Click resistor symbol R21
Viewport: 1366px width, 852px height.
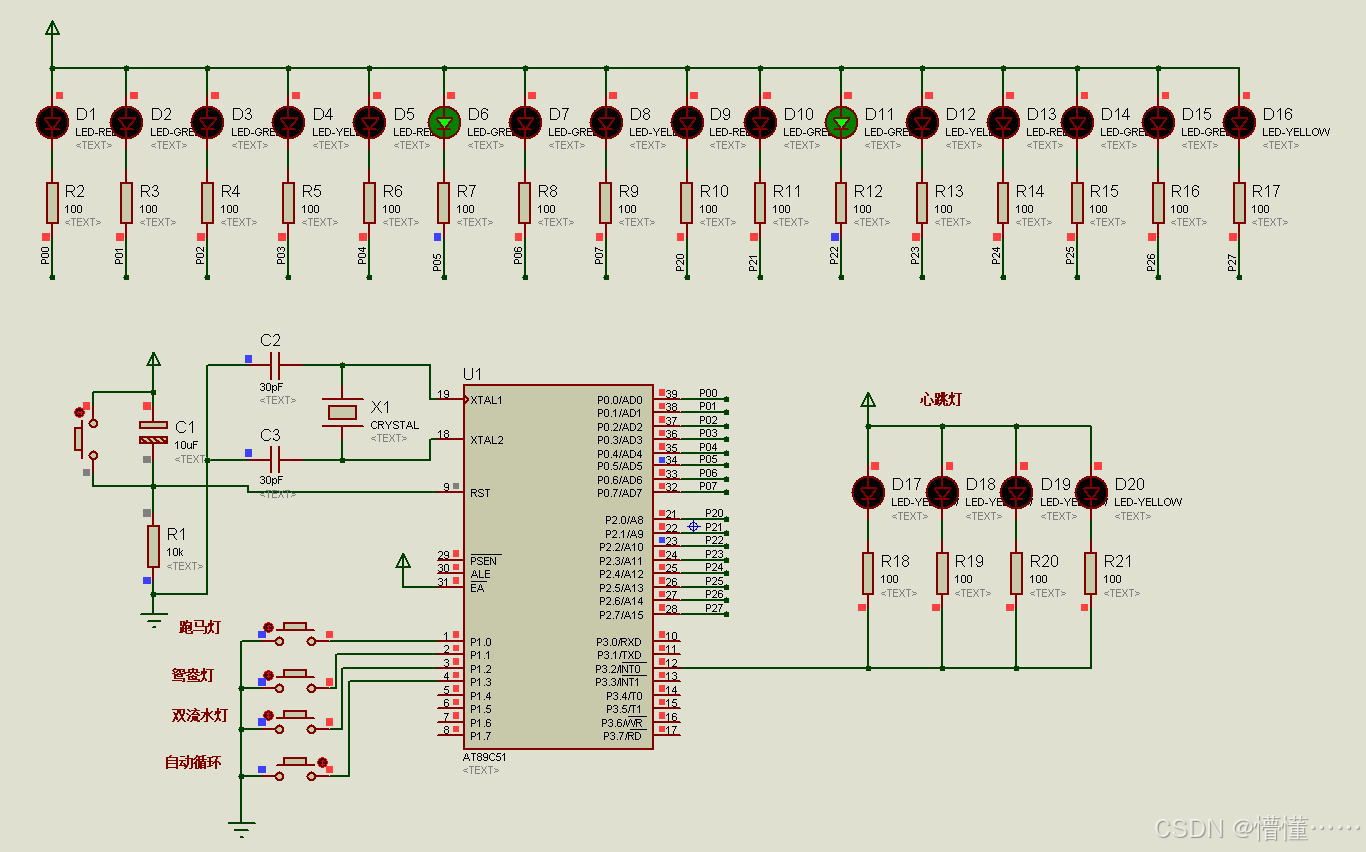click(1091, 573)
